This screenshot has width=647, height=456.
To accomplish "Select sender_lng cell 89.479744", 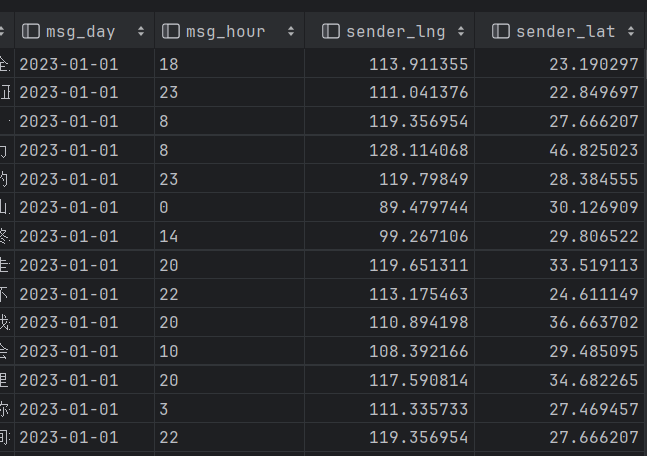I will [390, 207].
